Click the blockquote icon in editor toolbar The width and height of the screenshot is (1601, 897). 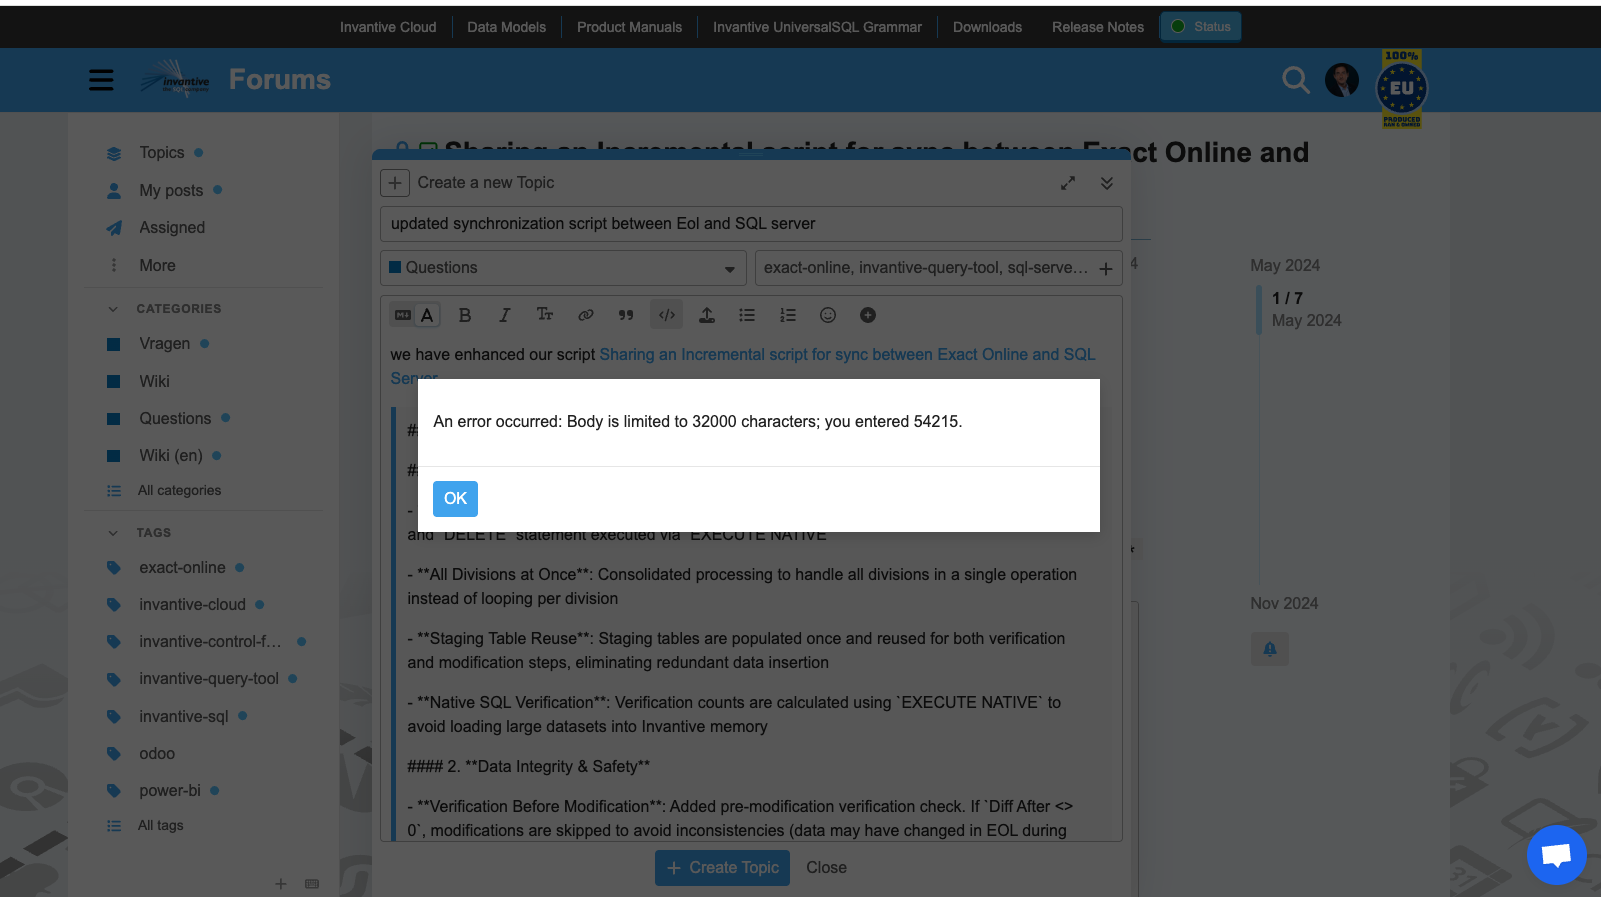coord(626,315)
